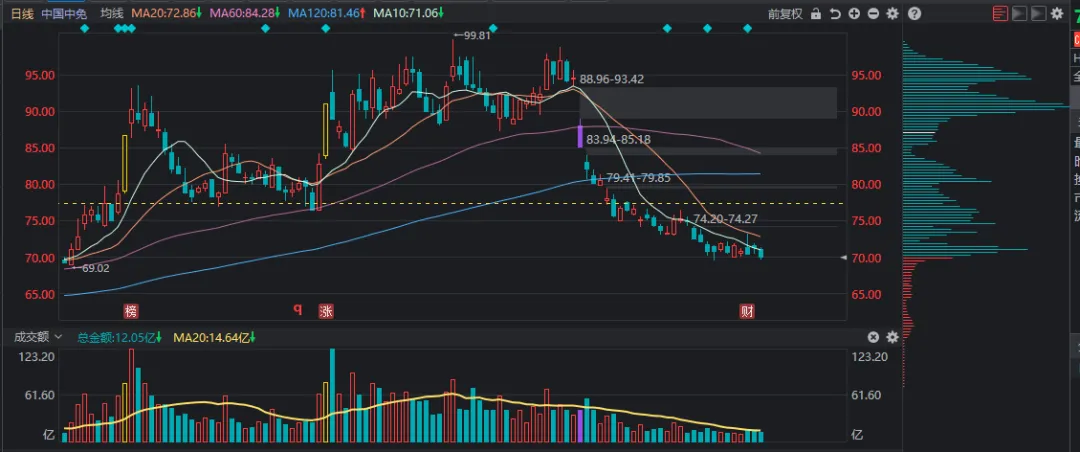Click the 榜 tag below the chart
1080x452 pixels.
(131, 311)
